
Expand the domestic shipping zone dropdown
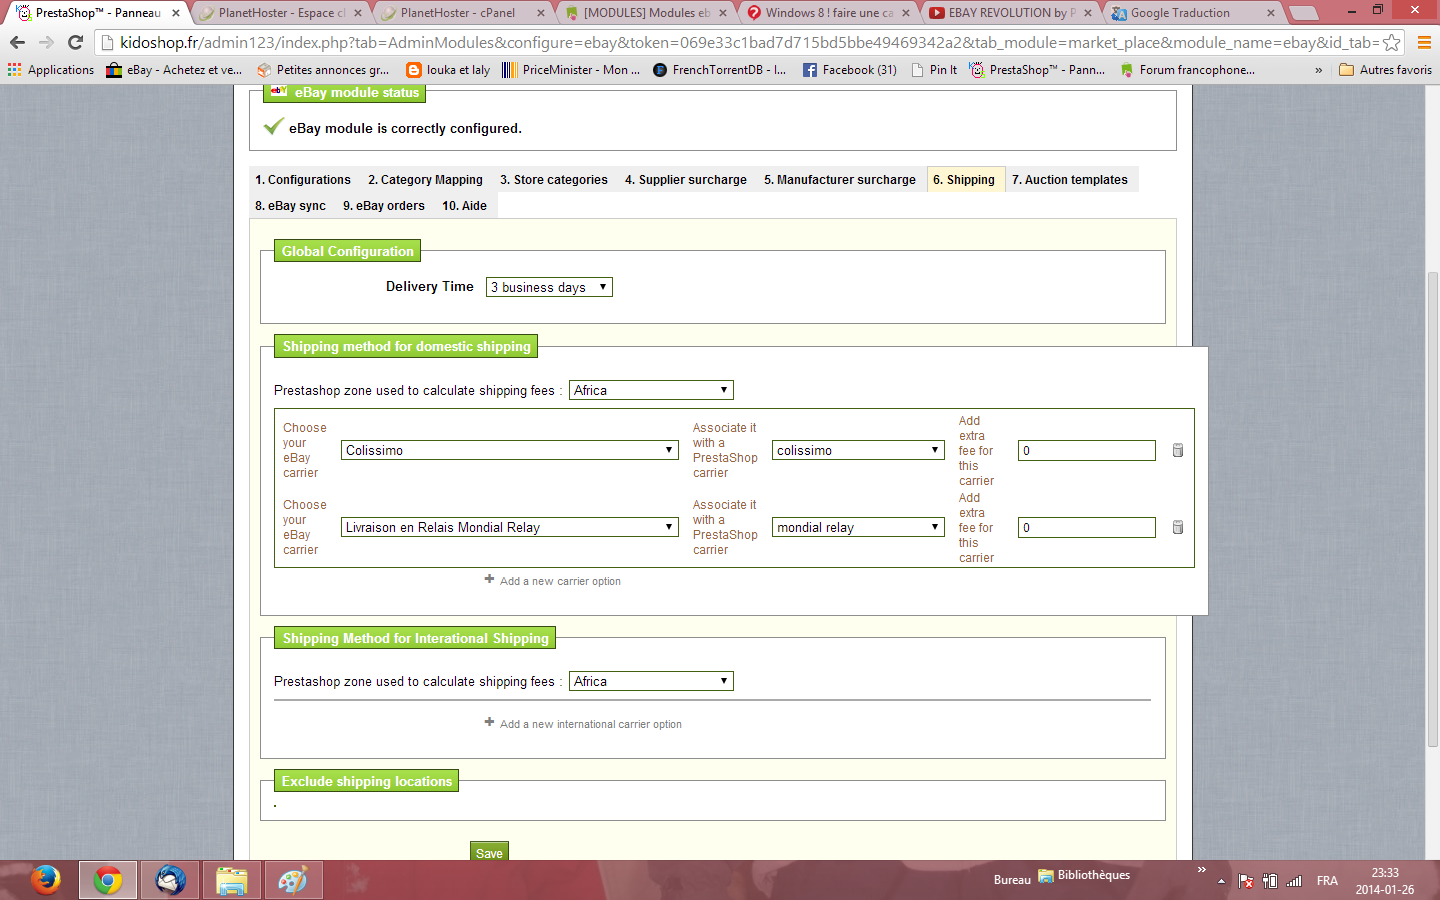651,390
